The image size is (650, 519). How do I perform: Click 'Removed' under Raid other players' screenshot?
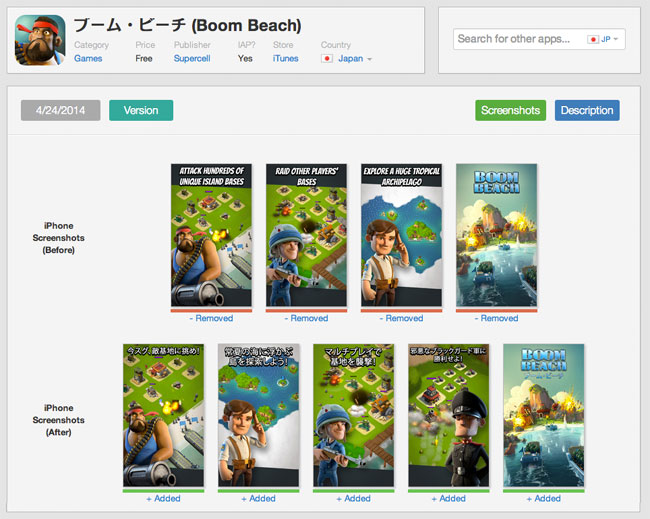pyautogui.click(x=306, y=318)
